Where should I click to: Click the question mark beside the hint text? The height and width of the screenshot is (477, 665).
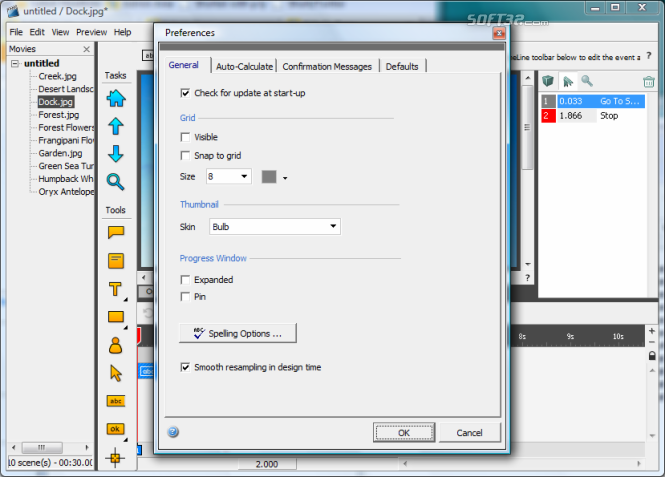pyautogui.click(x=648, y=56)
